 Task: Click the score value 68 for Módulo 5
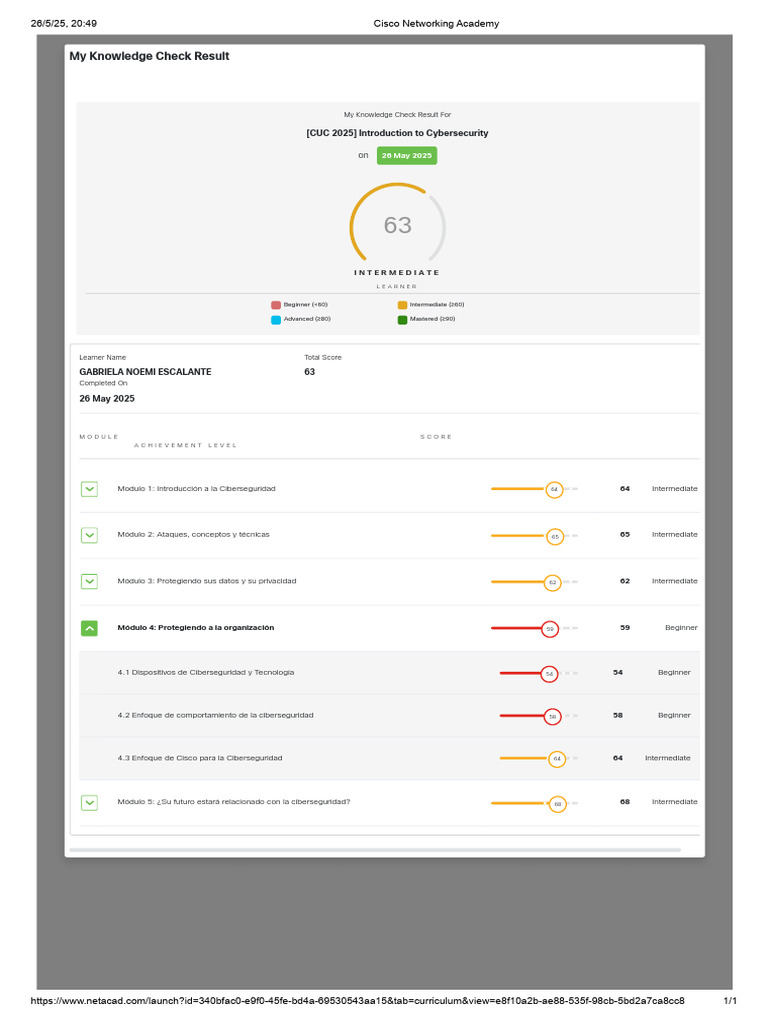625,801
